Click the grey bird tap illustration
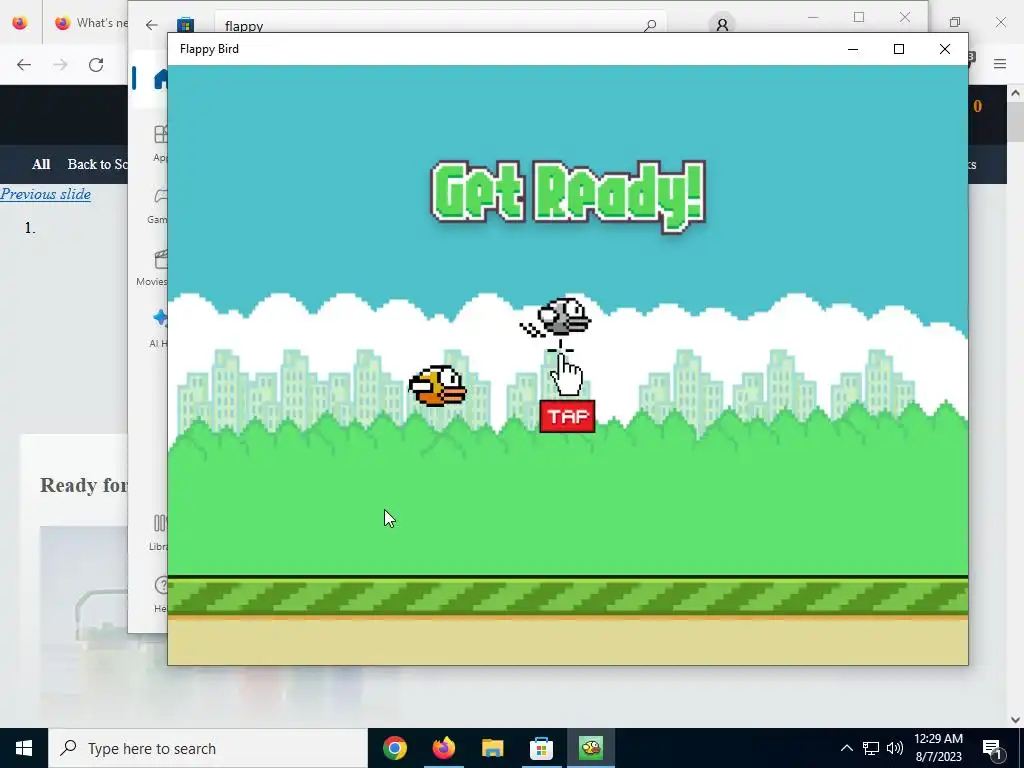The width and height of the screenshot is (1024, 768). coord(556,317)
